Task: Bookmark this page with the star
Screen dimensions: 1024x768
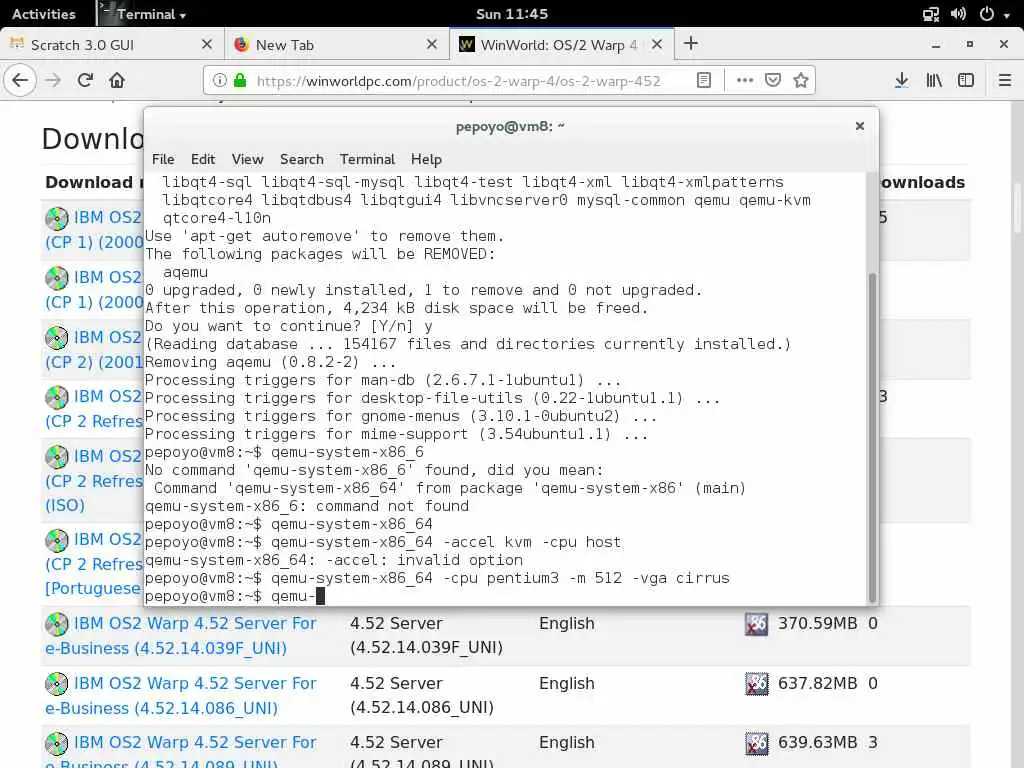Action: coord(801,80)
